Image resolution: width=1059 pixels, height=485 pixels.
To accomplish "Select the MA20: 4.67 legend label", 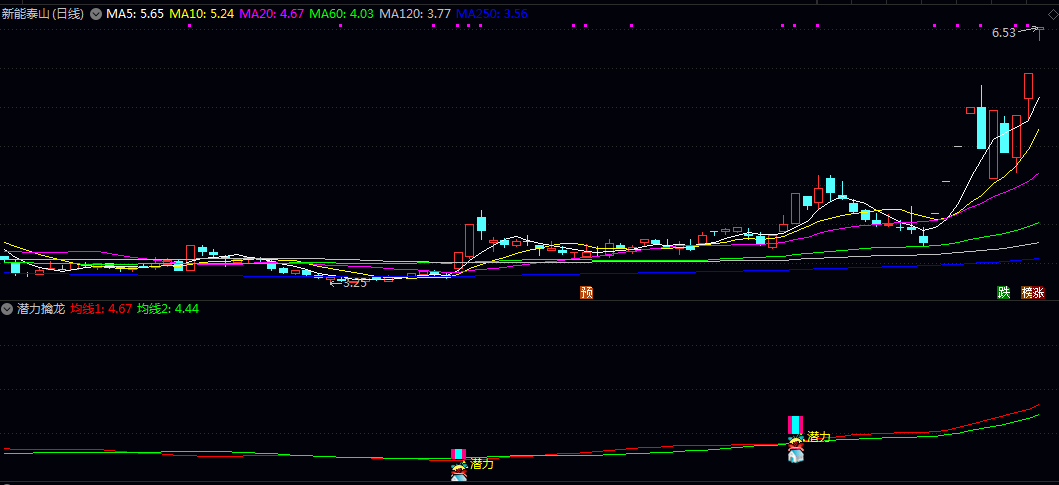I will click(x=269, y=14).
